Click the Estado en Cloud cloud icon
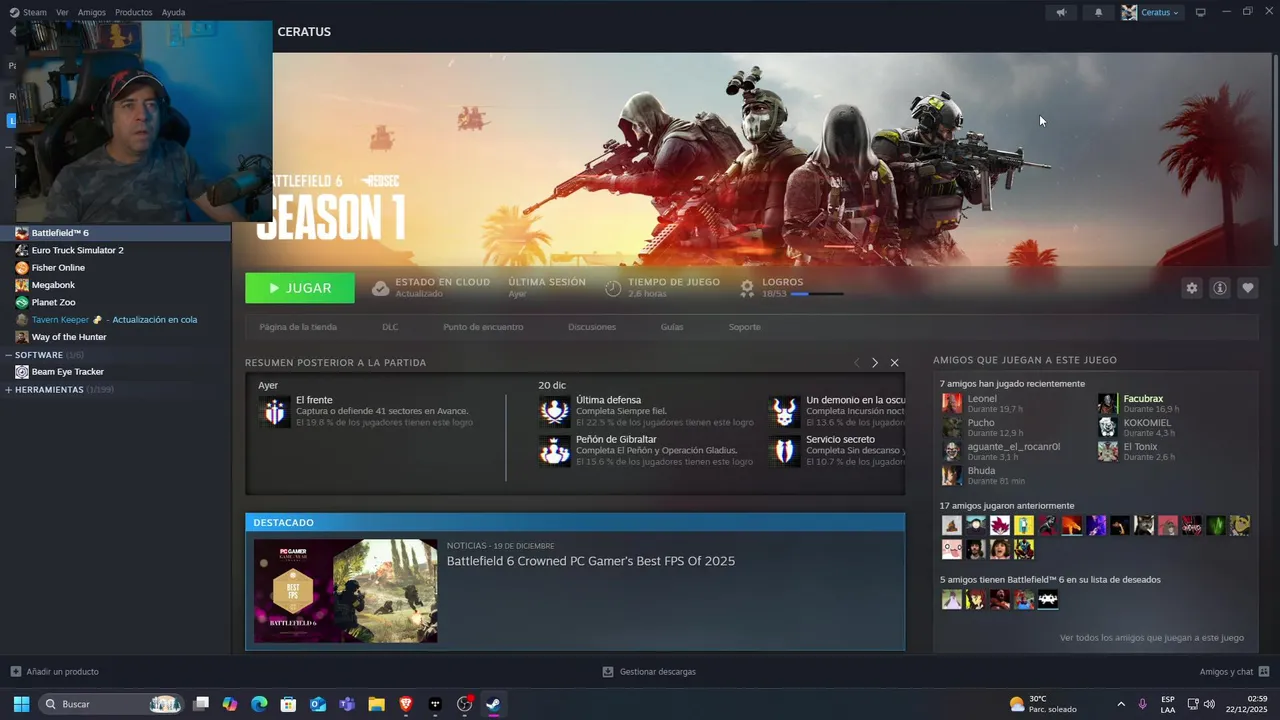This screenshot has height=720, width=1280. coord(380,288)
